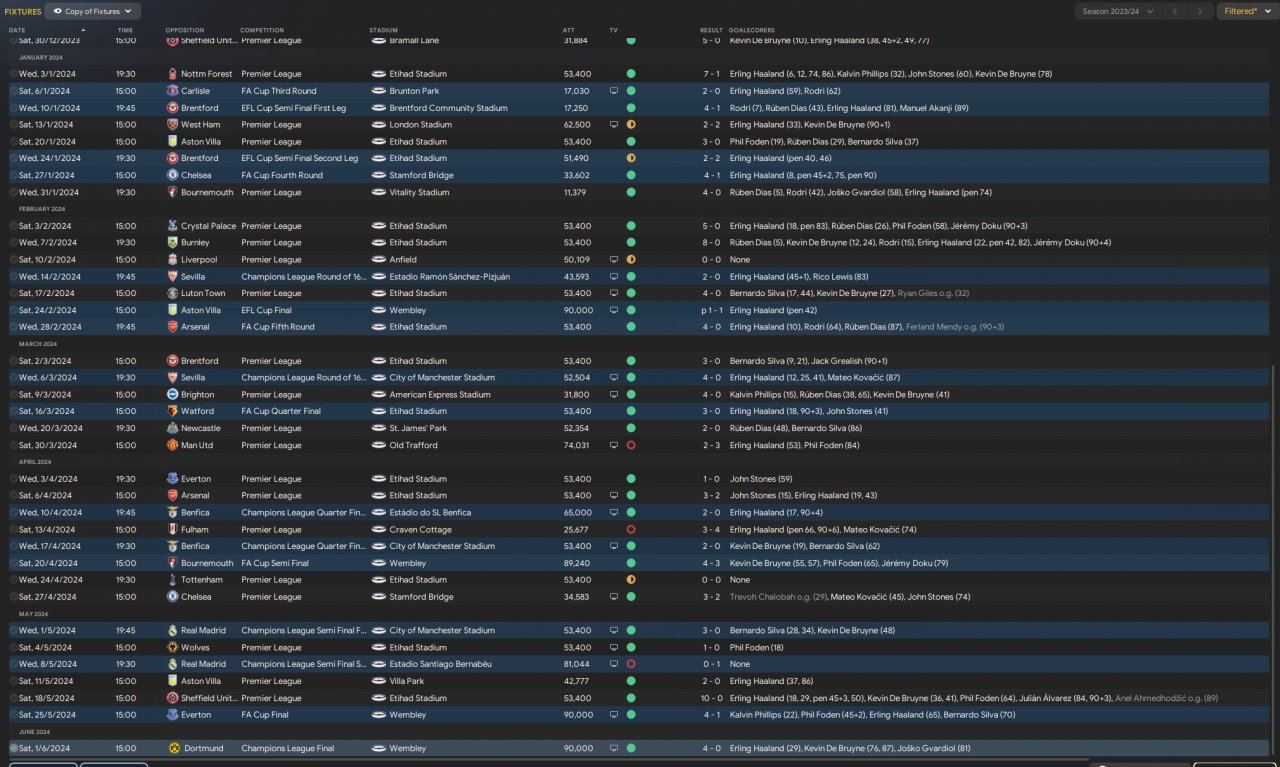Viewport: 1280px width, 767px height.
Task: Sort by the Opposition column header
Action: coord(185,30)
